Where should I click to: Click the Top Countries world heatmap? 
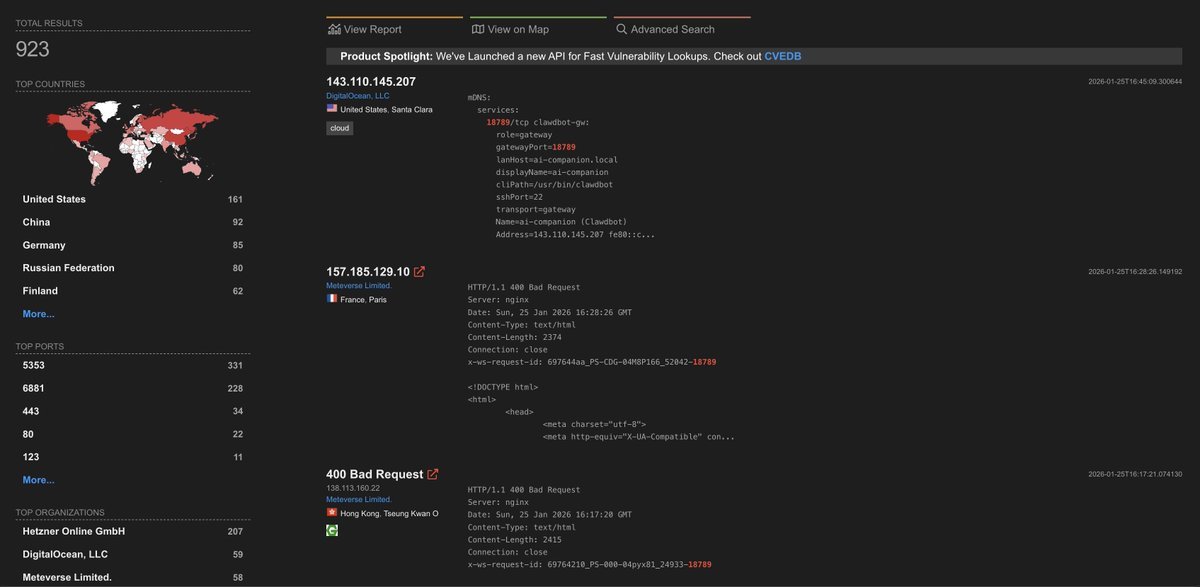[132, 141]
